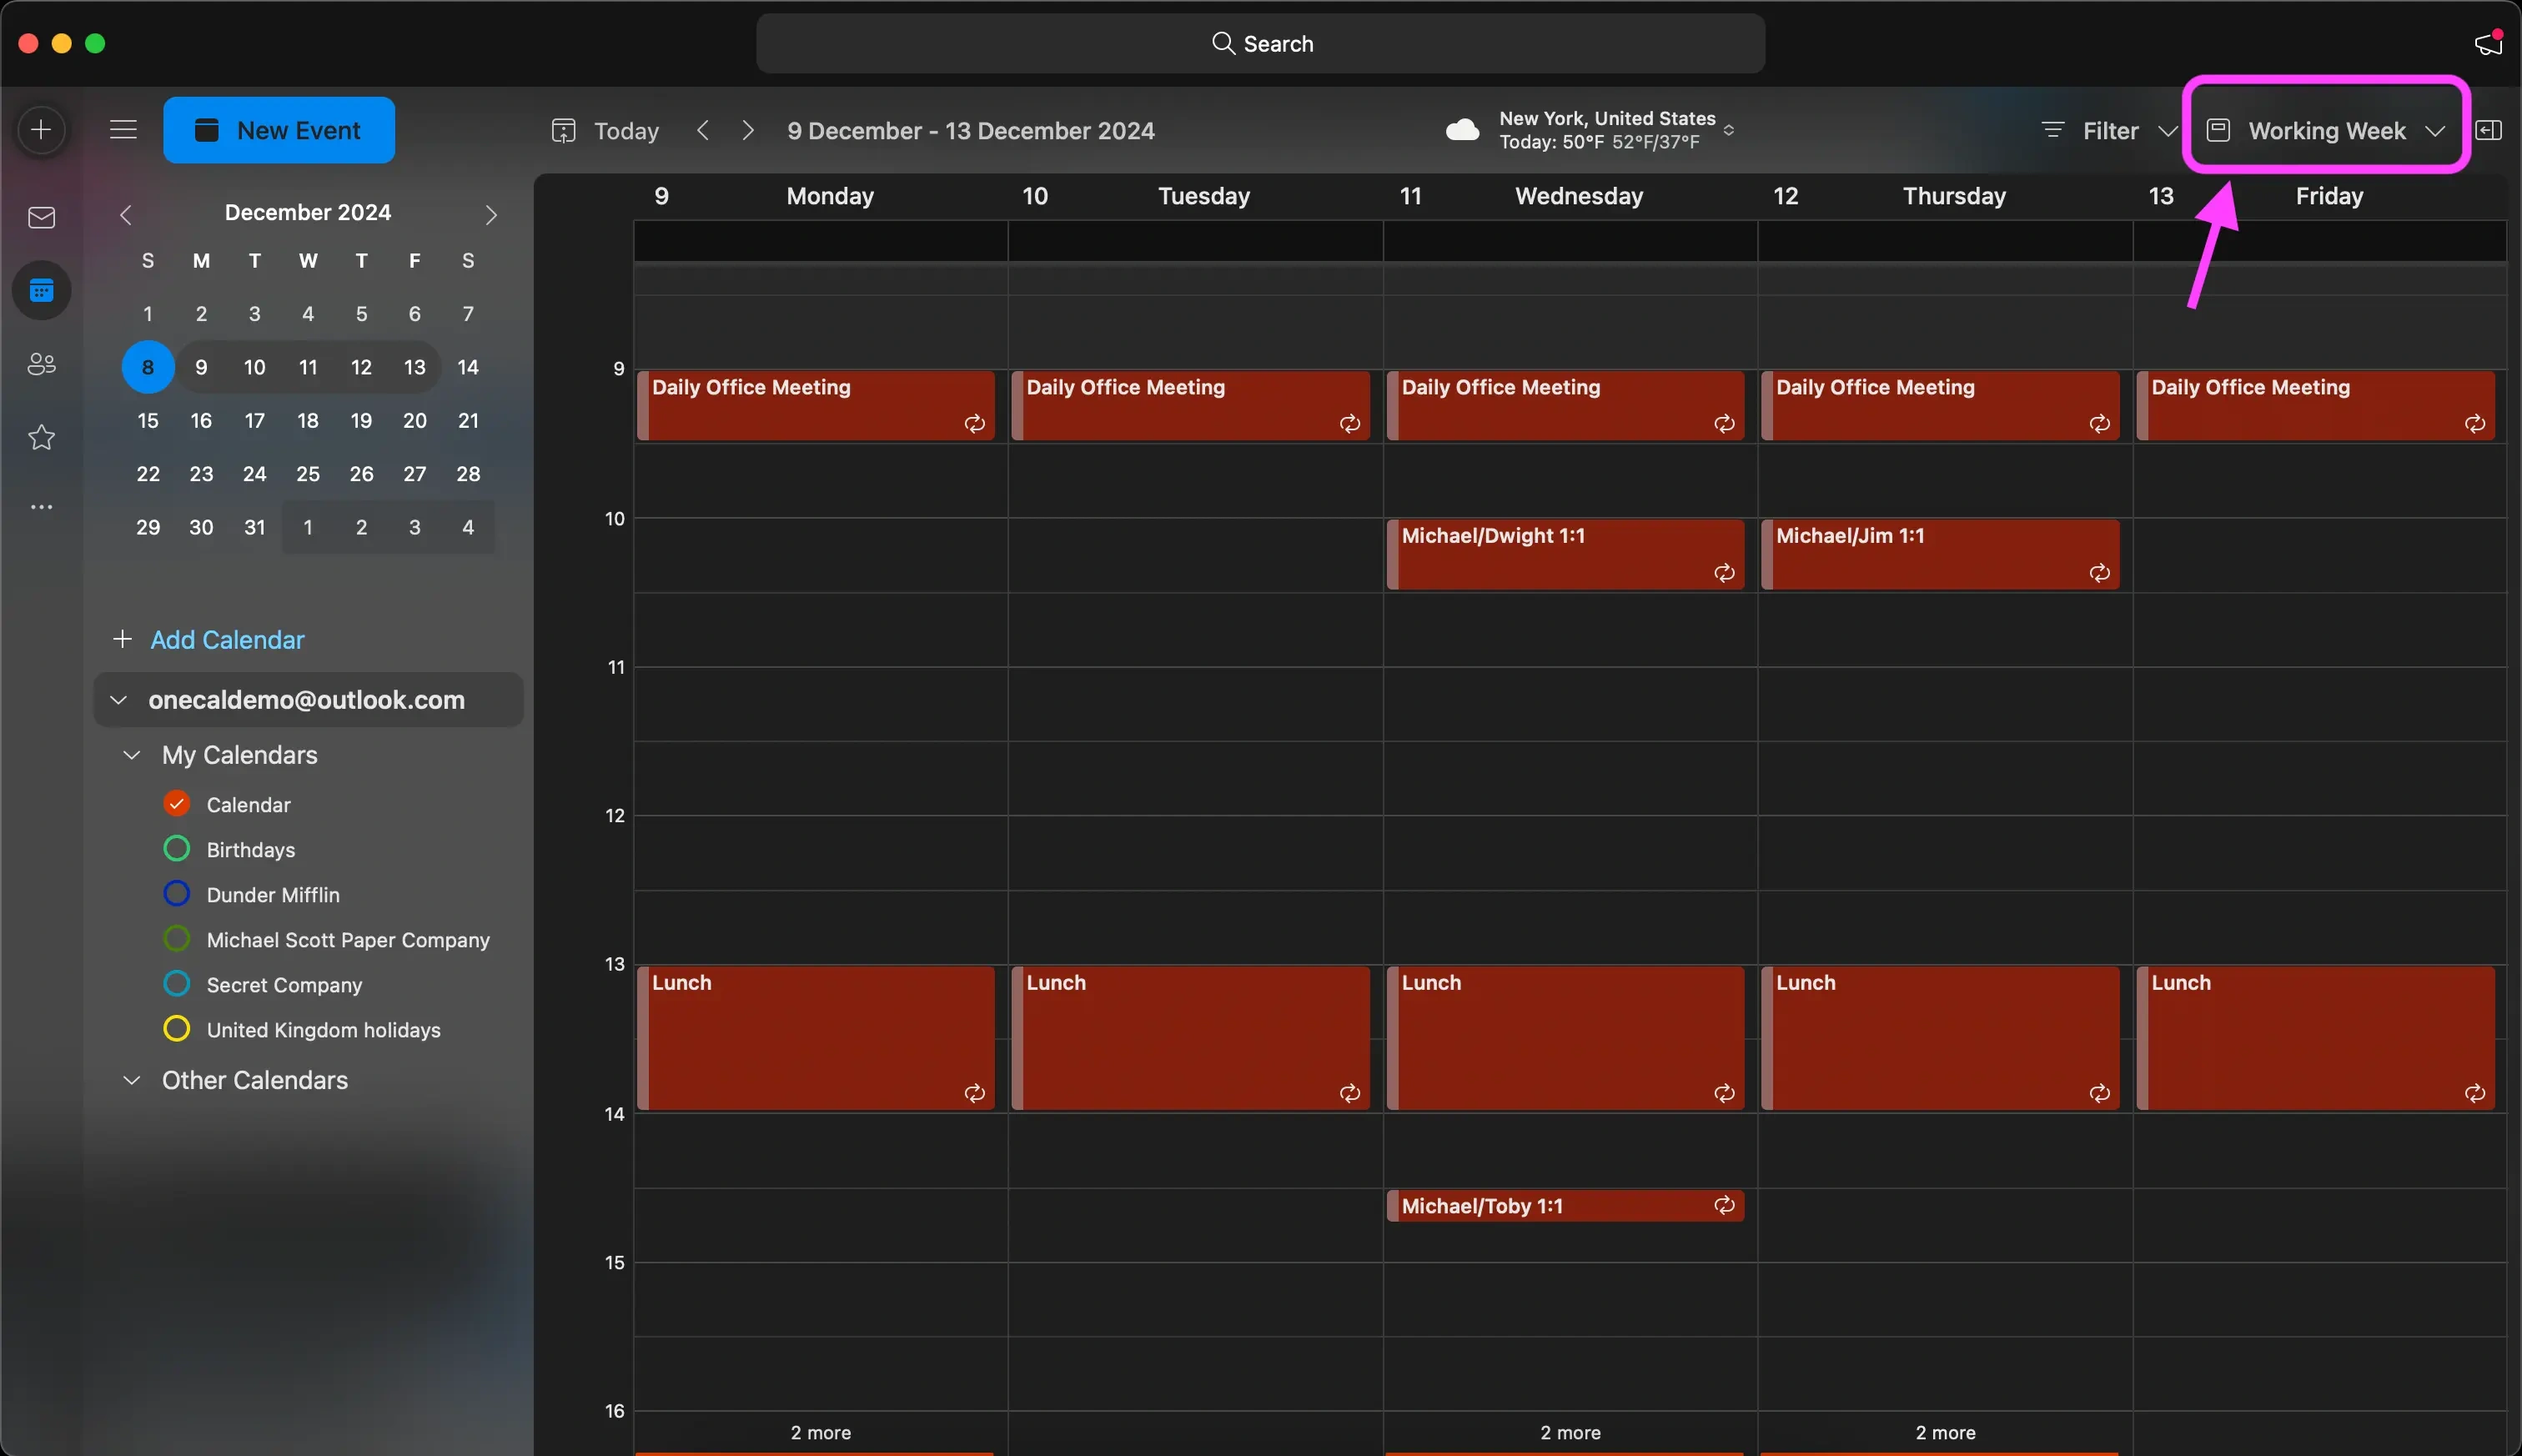Viewport: 2522px width, 1456px height.
Task: Open the sidebar collapse icon
Action: pos(123,130)
